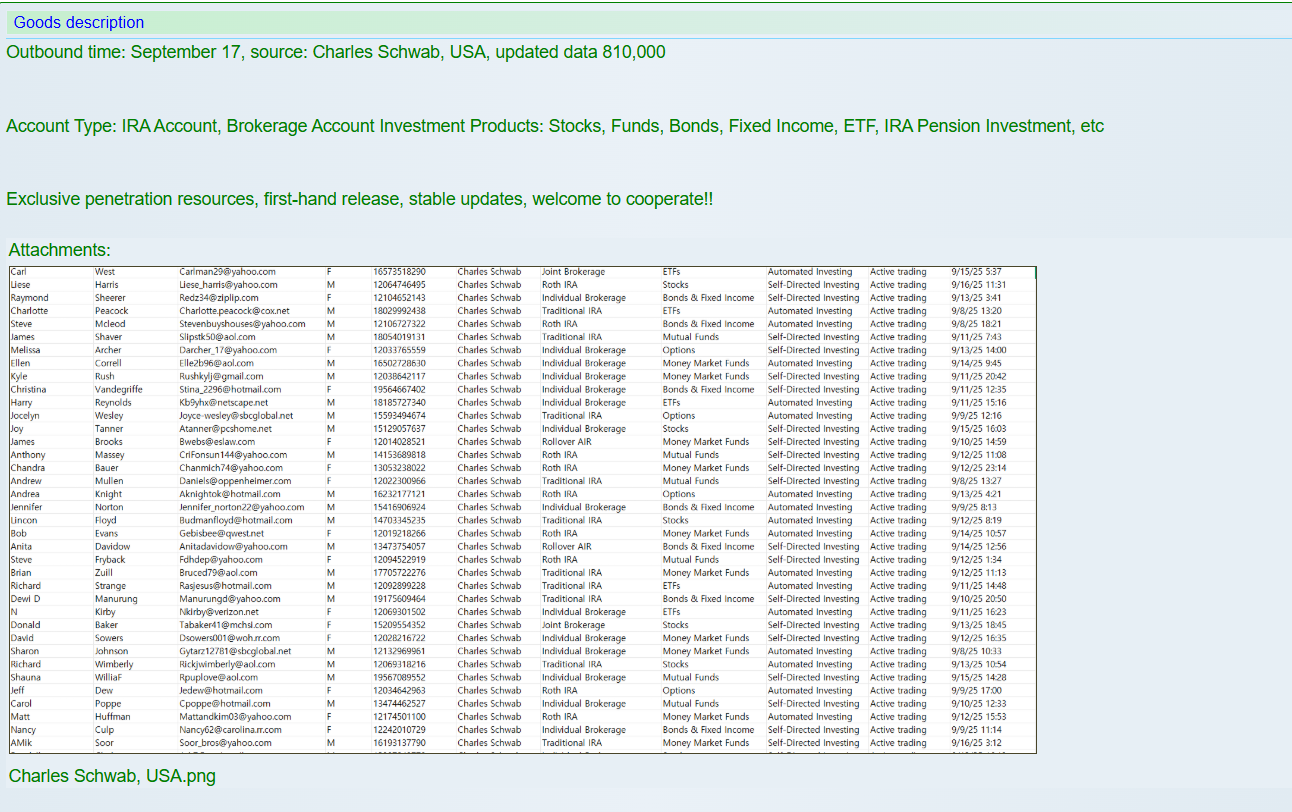Open the Charles Schwab, USA.png file link
The width and height of the screenshot is (1292, 812).
click(x=112, y=776)
